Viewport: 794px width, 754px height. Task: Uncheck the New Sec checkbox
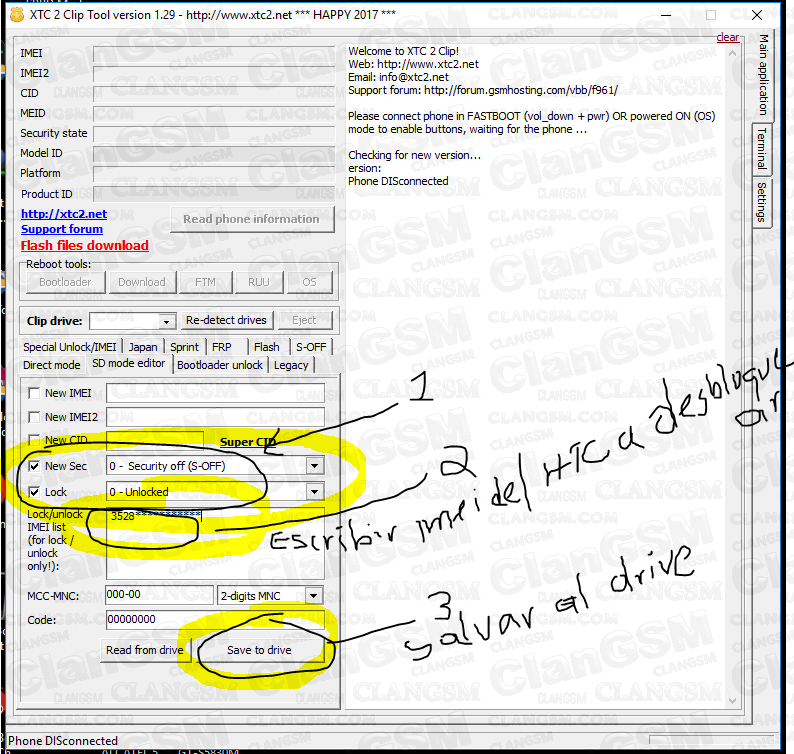pos(34,466)
